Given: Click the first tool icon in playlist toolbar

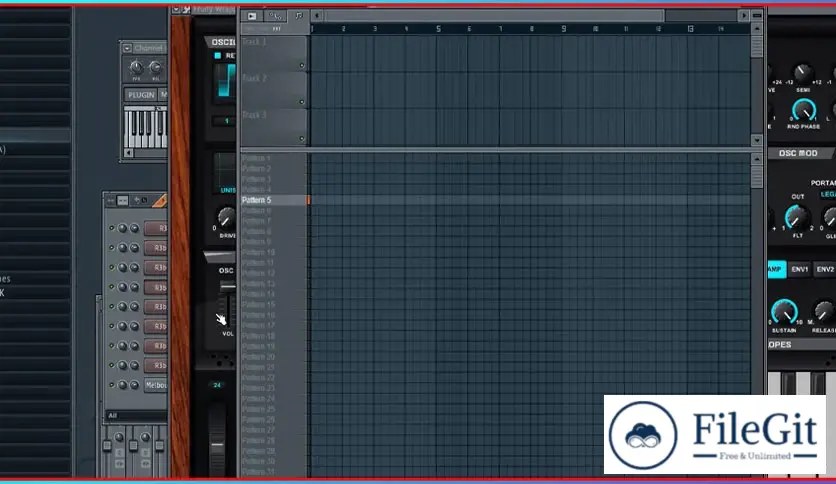Looking at the screenshot, I should point(252,16).
